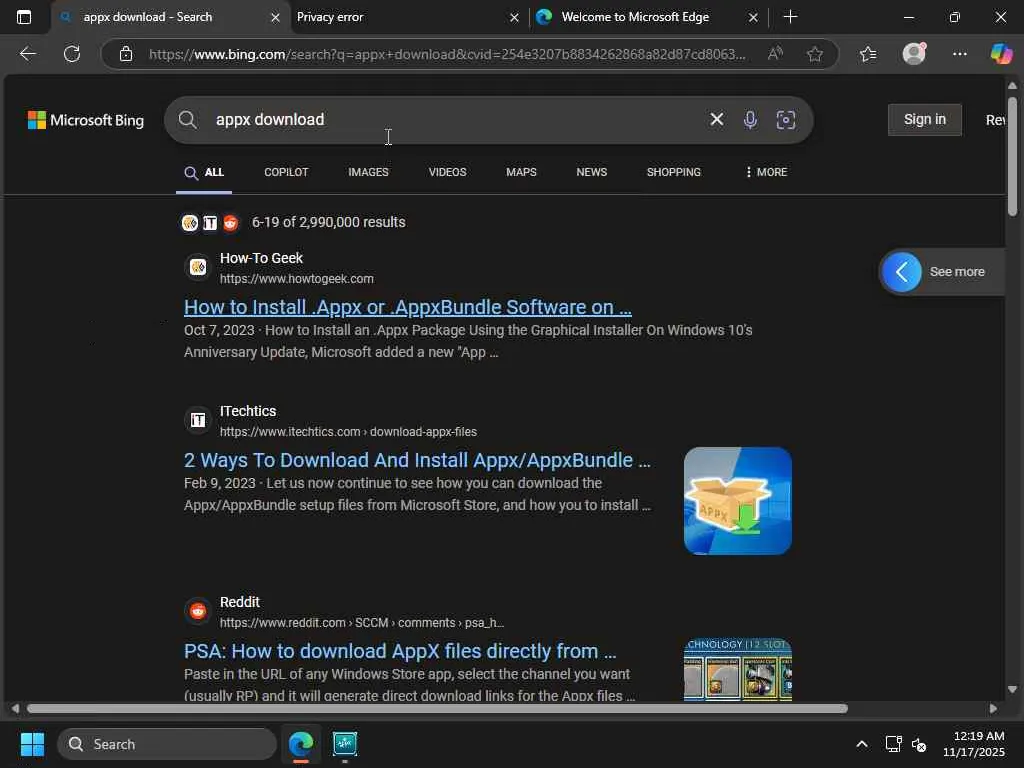
Task: Click the How-To Geek site favicon
Action: (x=198, y=267)
